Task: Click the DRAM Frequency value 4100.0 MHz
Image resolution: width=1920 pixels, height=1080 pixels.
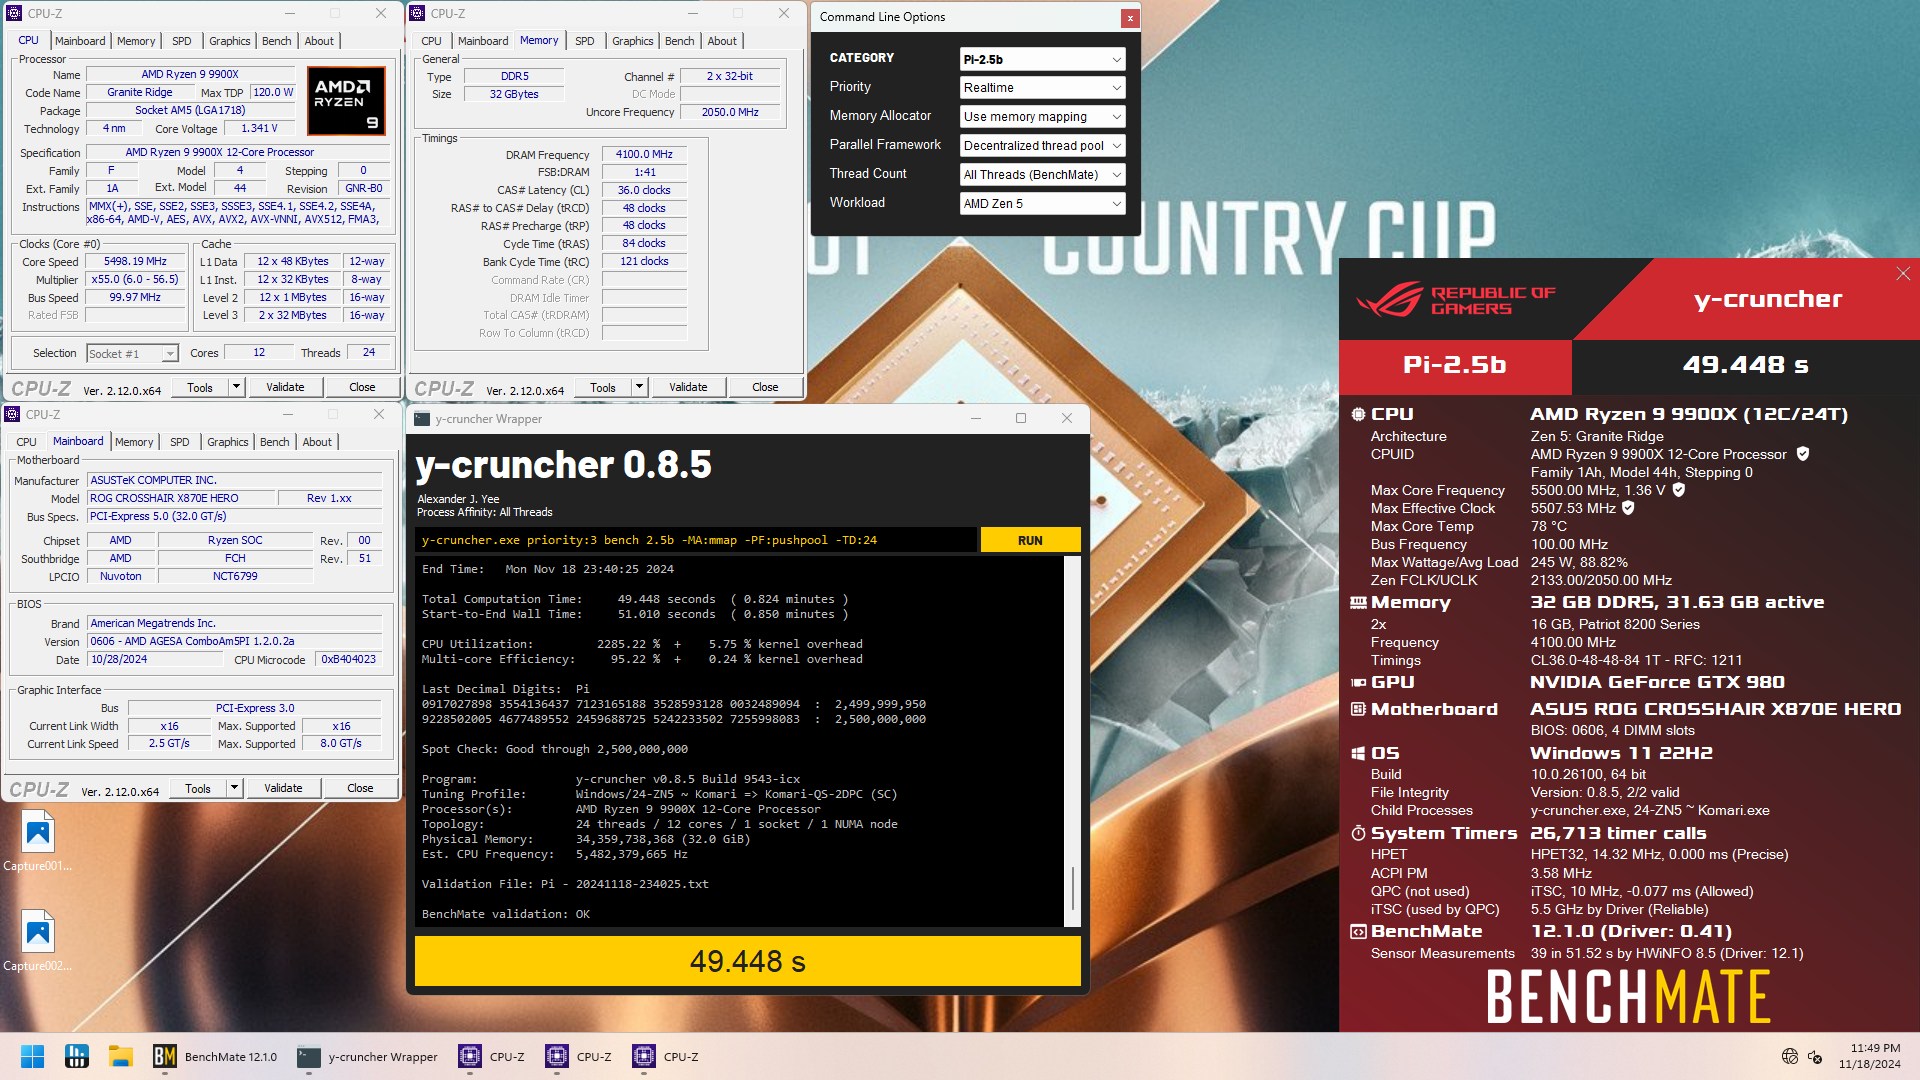Action: pyautogui.click(x=644, y=154)
